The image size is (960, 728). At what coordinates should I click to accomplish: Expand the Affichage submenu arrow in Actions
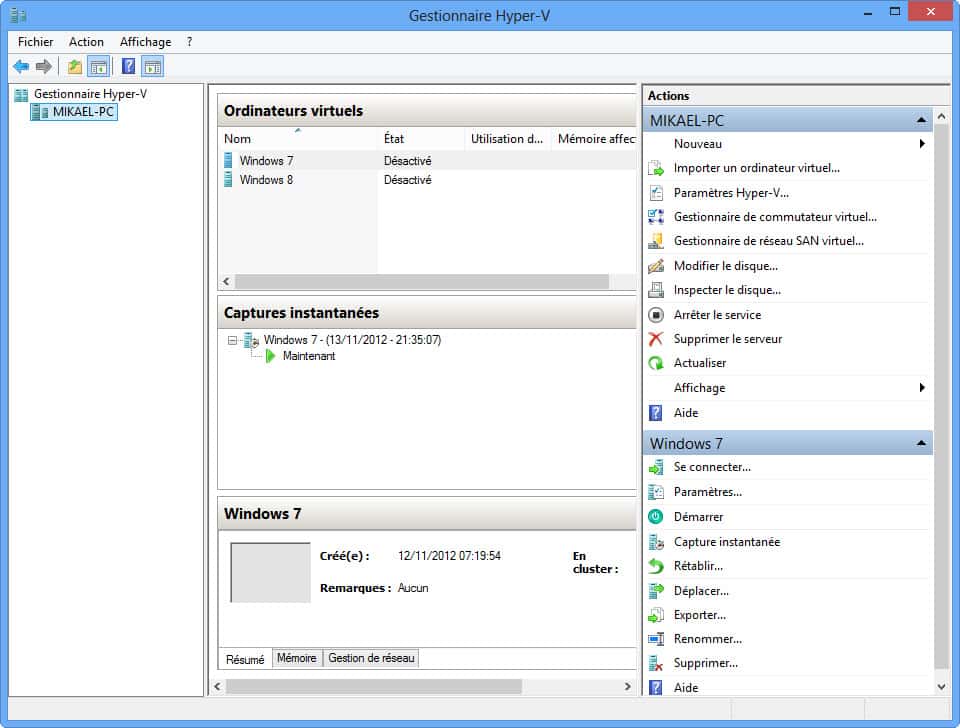pyautogui.click(x=921, y=388)
